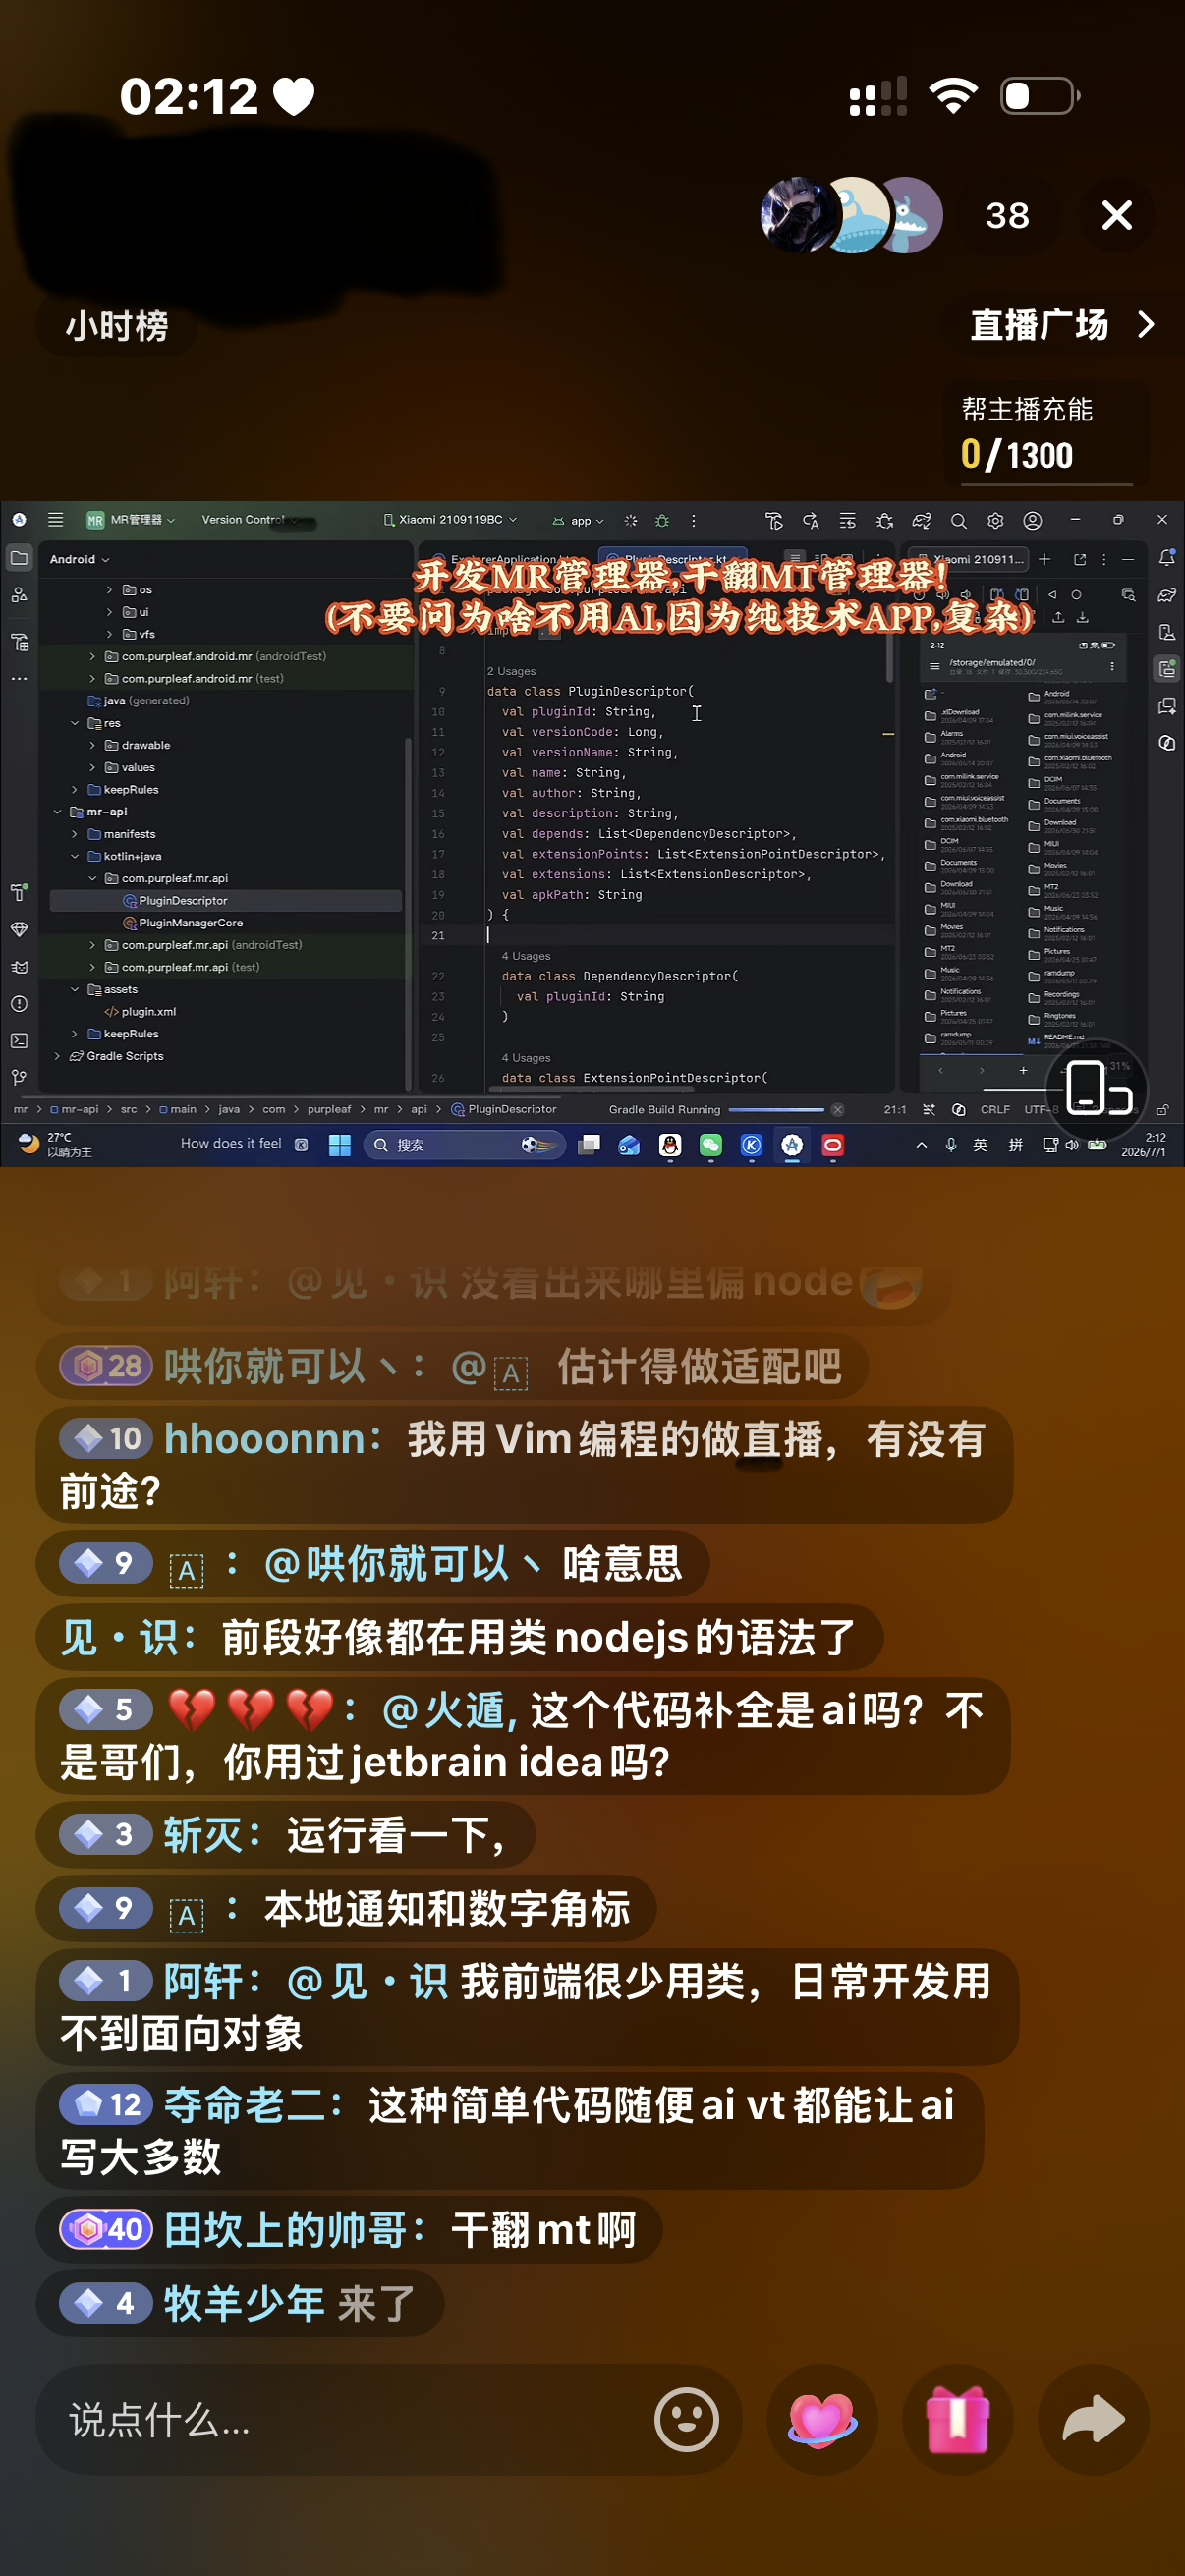
Task: Open the Notifications bell in right sidebar
Action: 1167,558
